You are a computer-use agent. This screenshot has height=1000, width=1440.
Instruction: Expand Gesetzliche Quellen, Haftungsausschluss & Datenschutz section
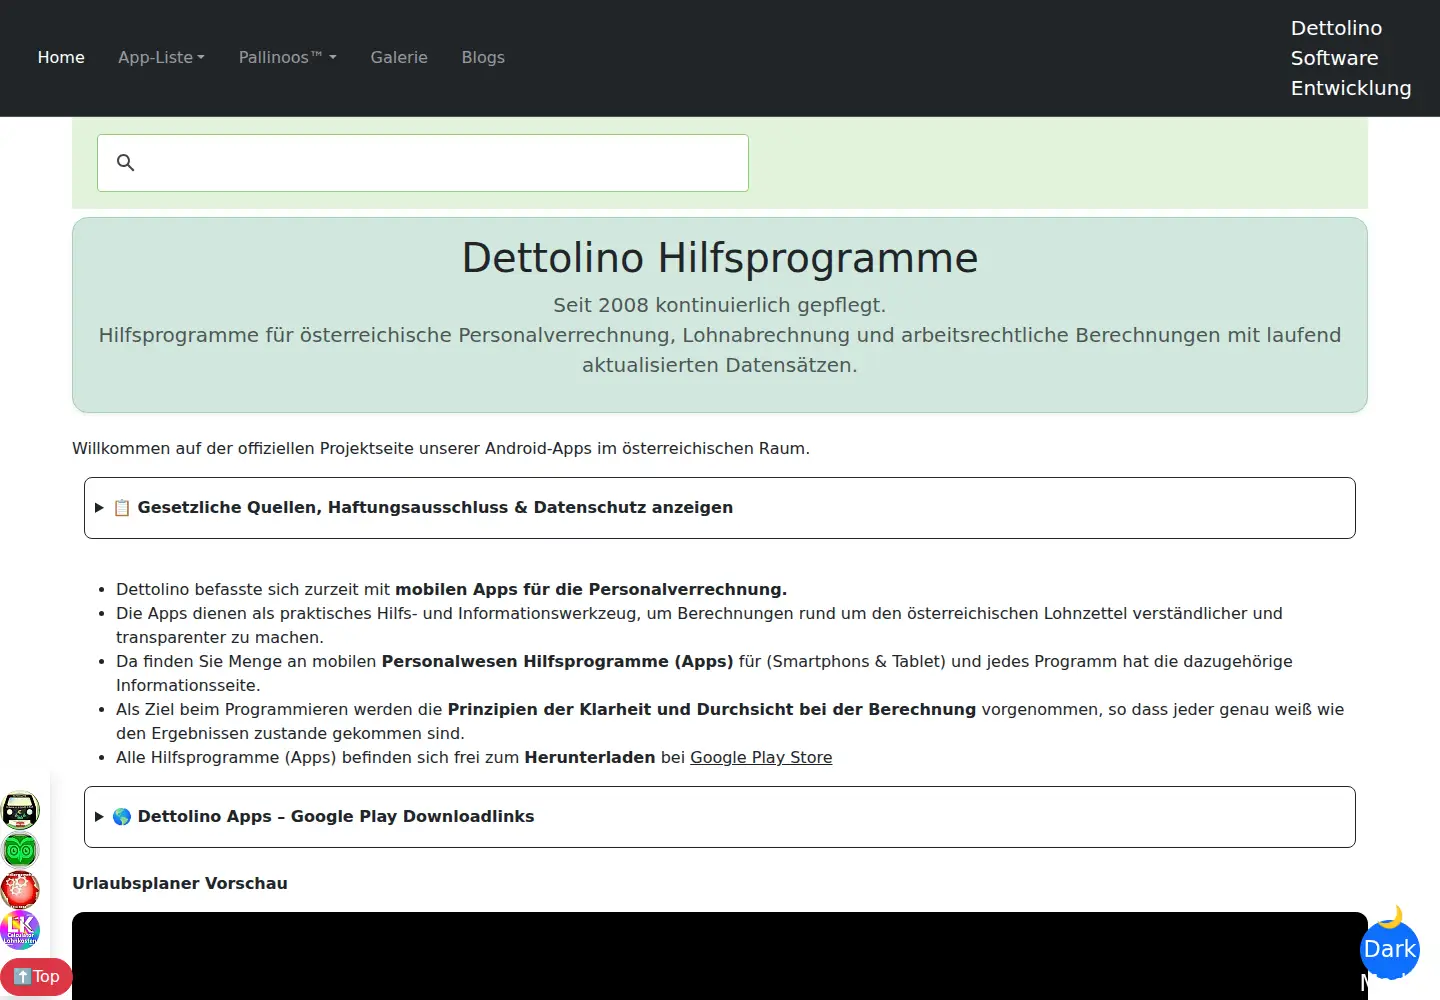720,508
